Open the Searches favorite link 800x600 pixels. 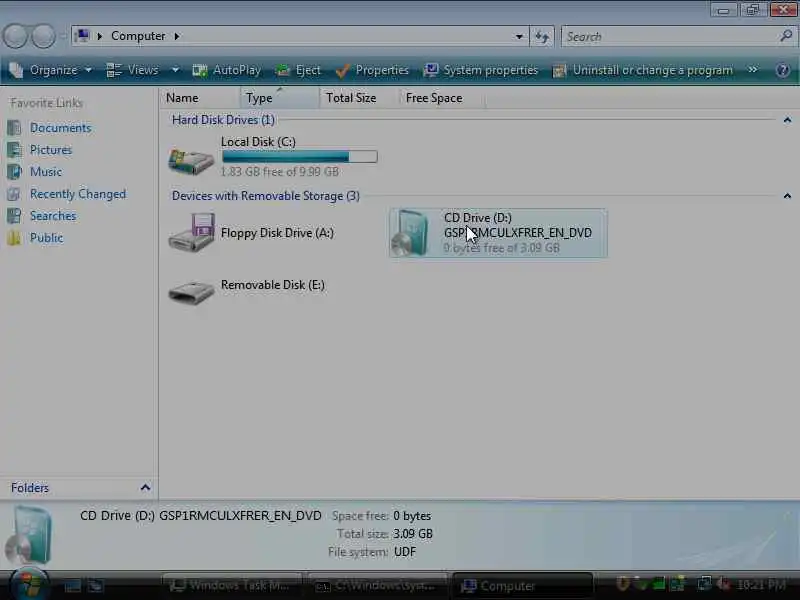[53, 216]
